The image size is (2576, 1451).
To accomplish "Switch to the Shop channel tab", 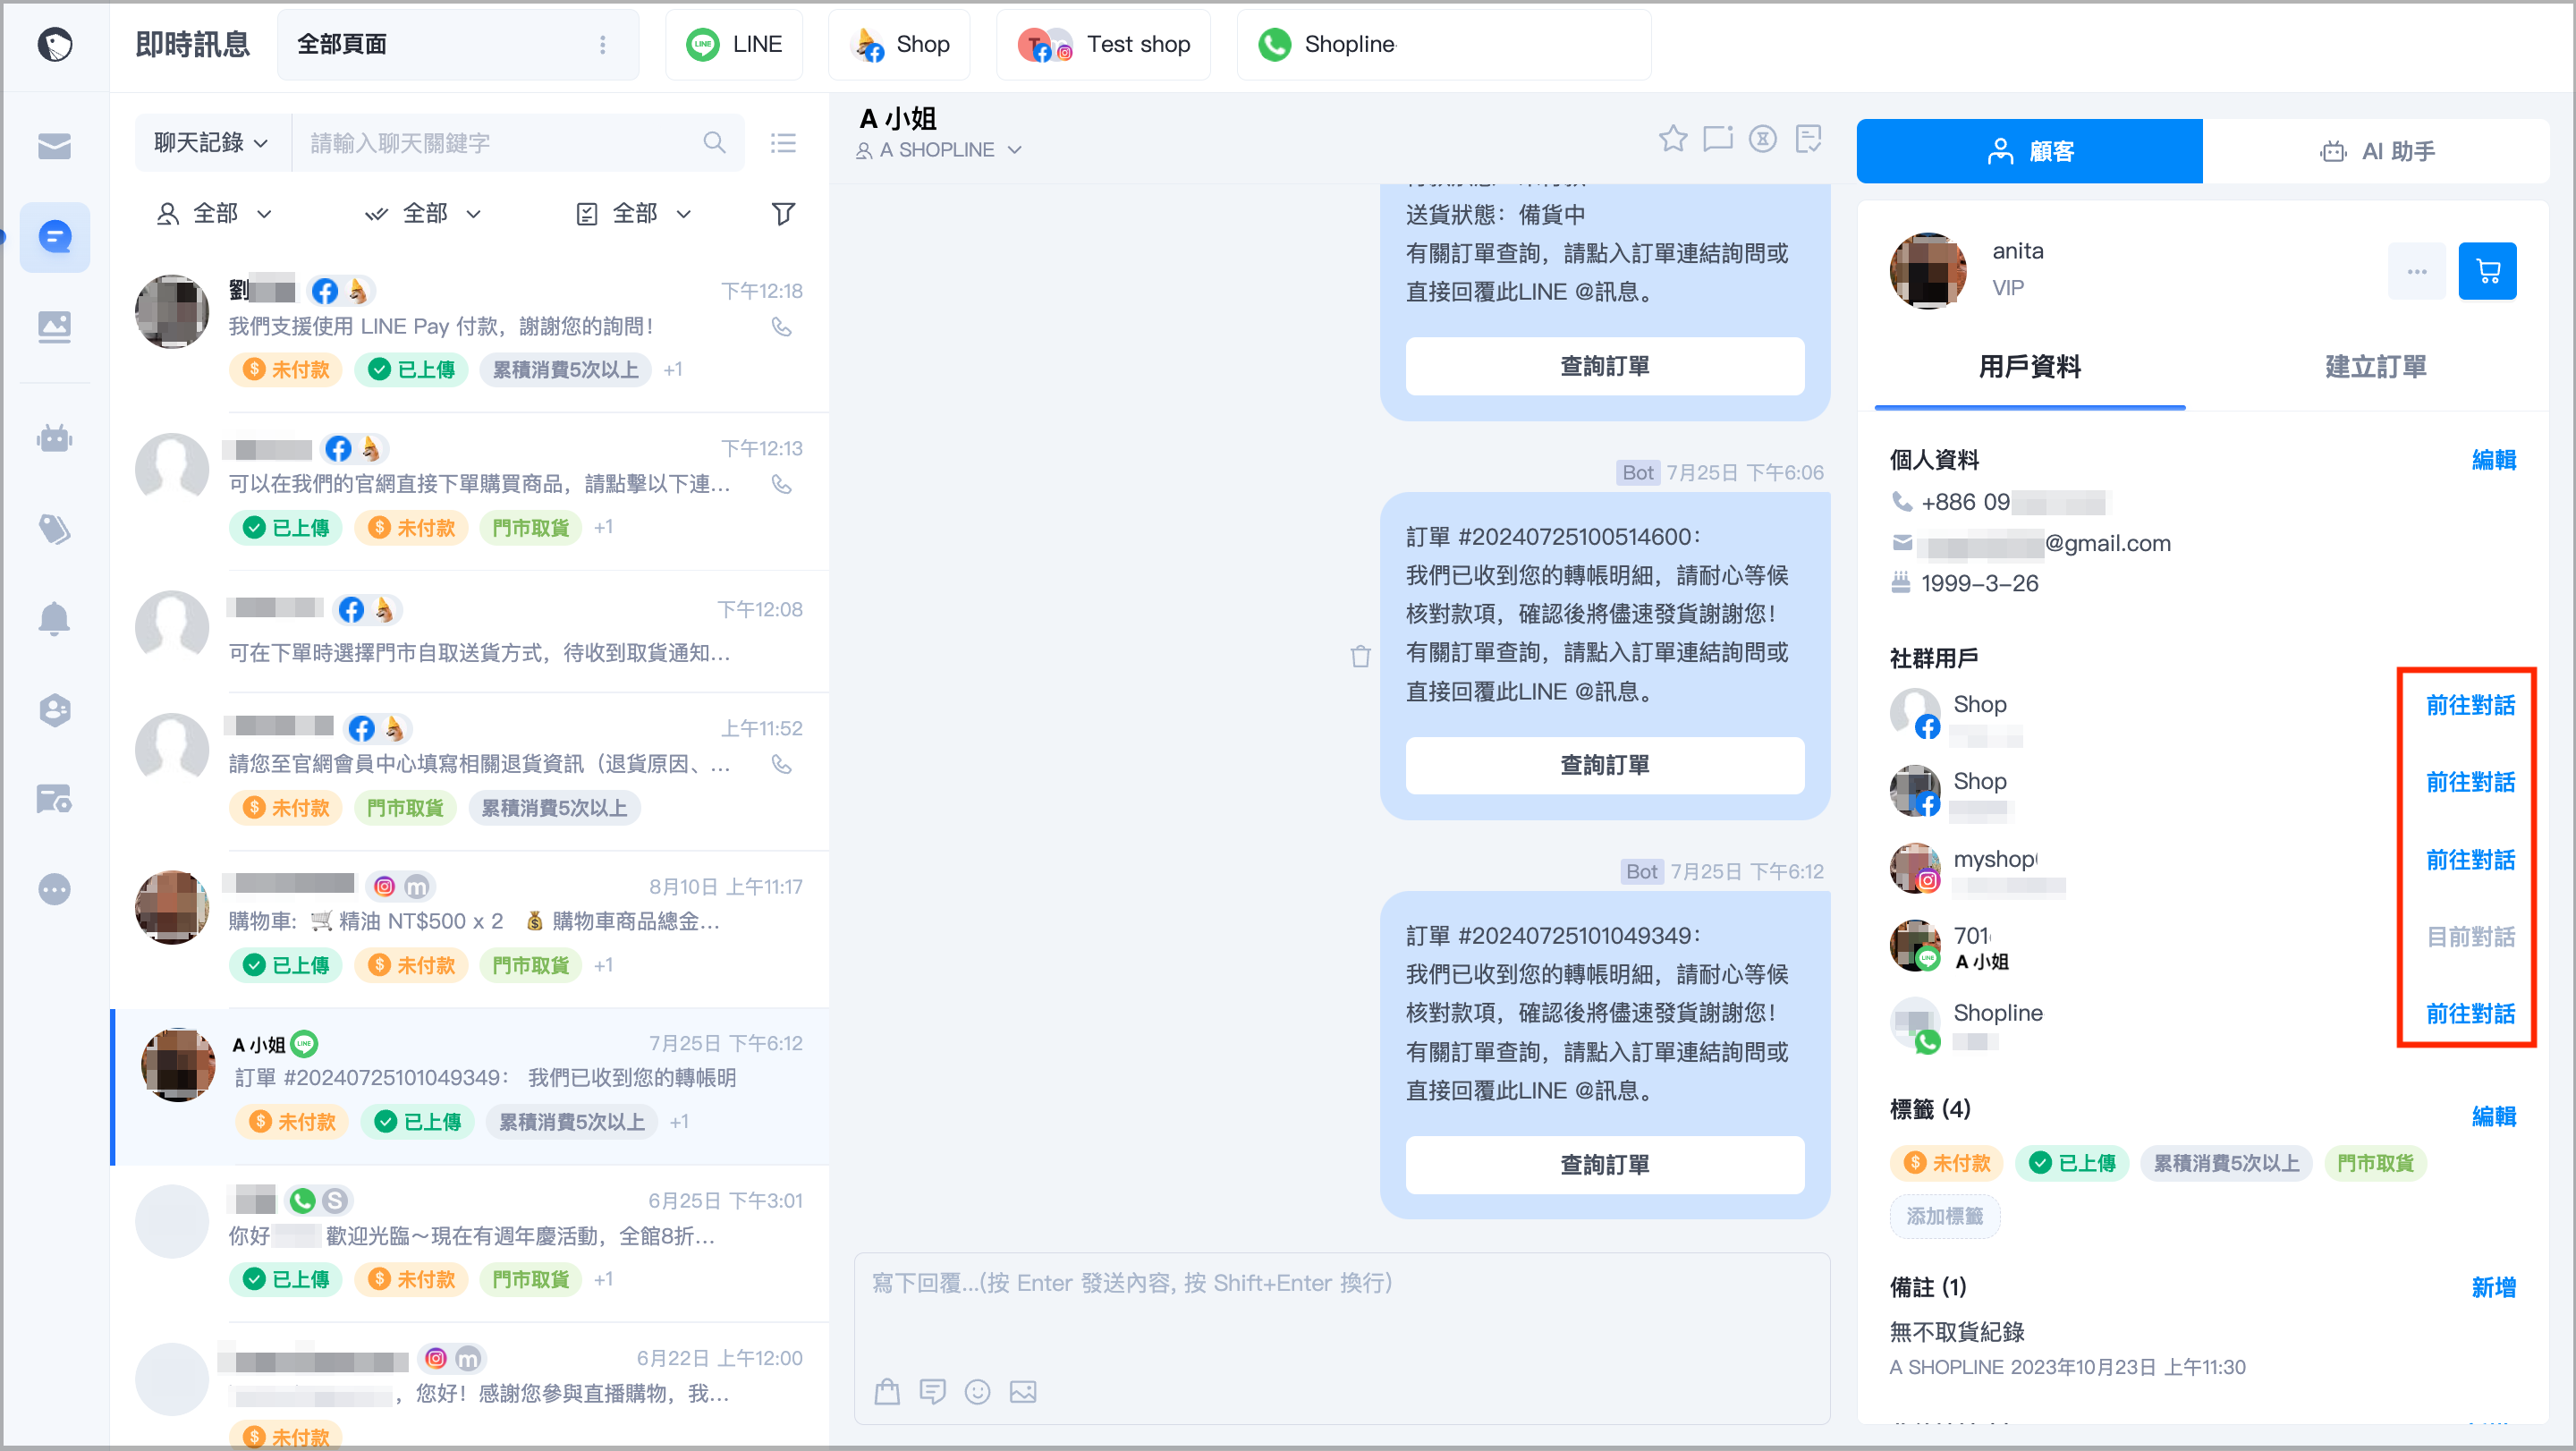I will click(899, 44).
